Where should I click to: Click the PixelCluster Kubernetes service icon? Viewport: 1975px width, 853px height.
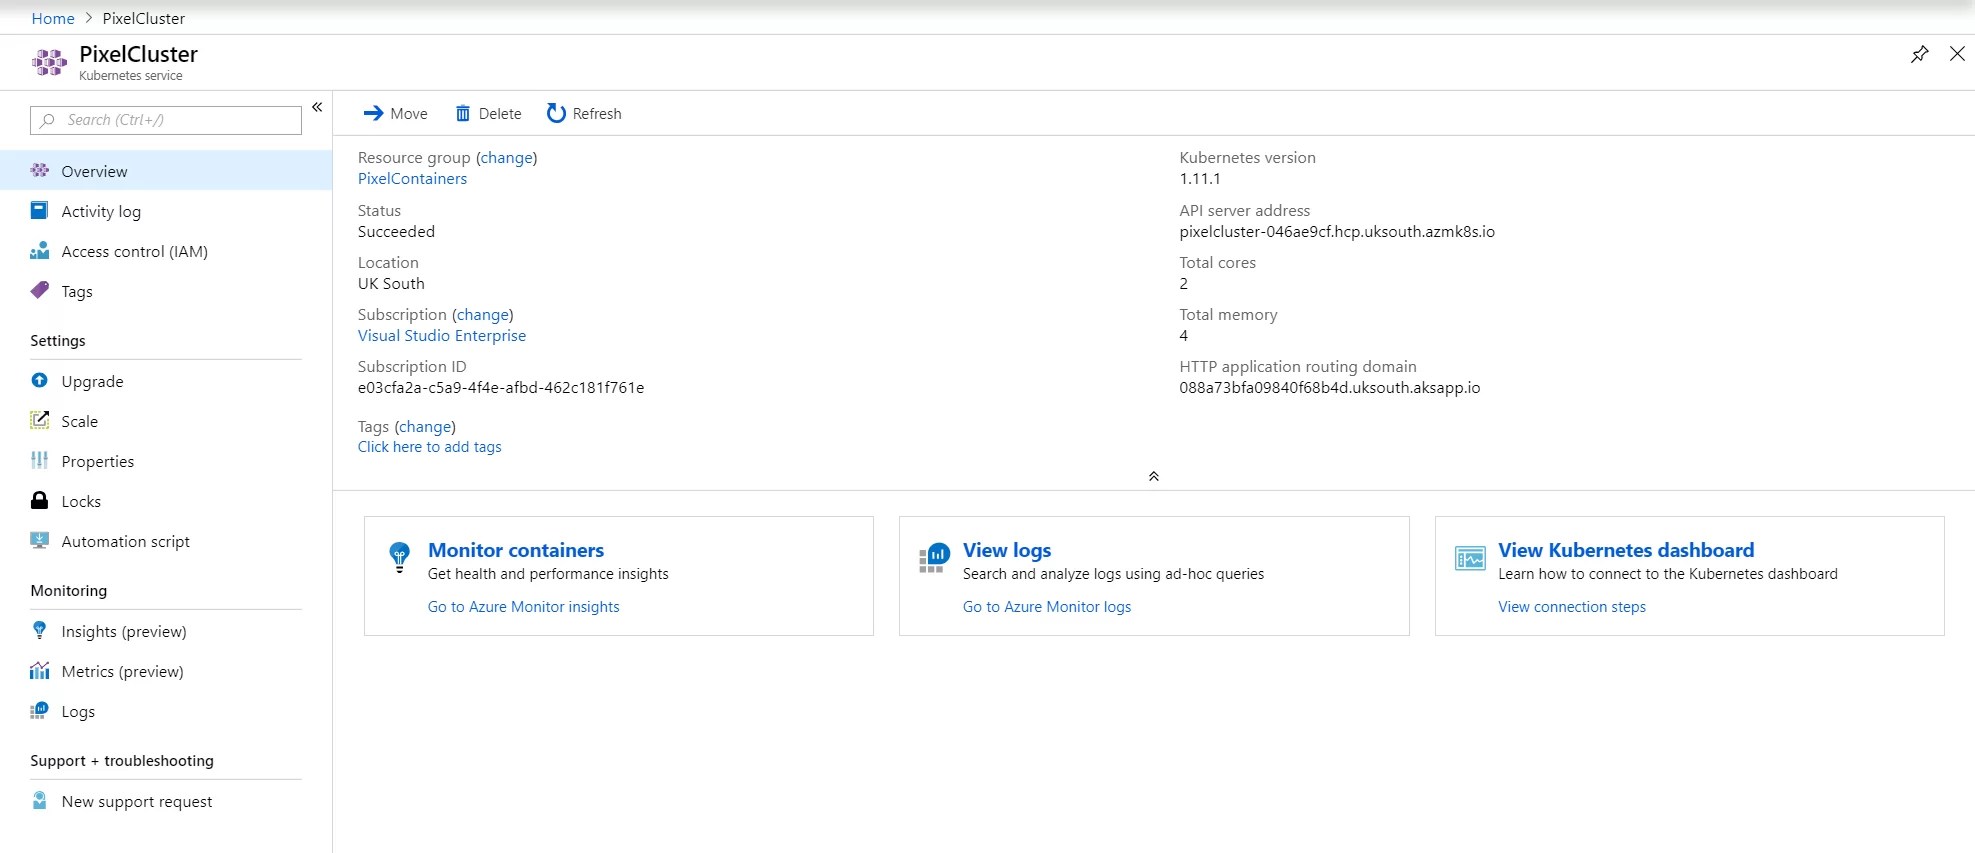click(x=49, y=63)
